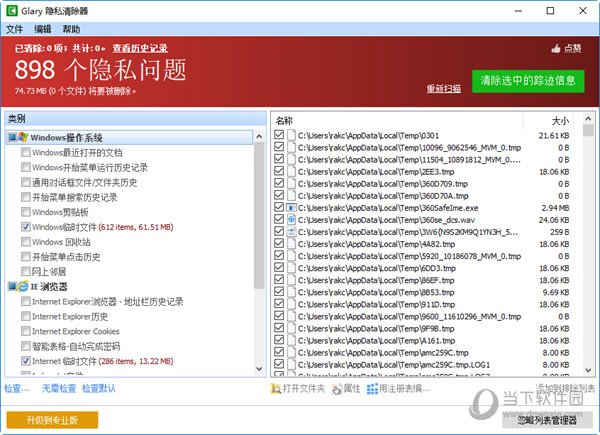Uncheck Windows临时文件 checkbox
The image size is (600, 435).
pyautogui.click(x=26, y=227)
